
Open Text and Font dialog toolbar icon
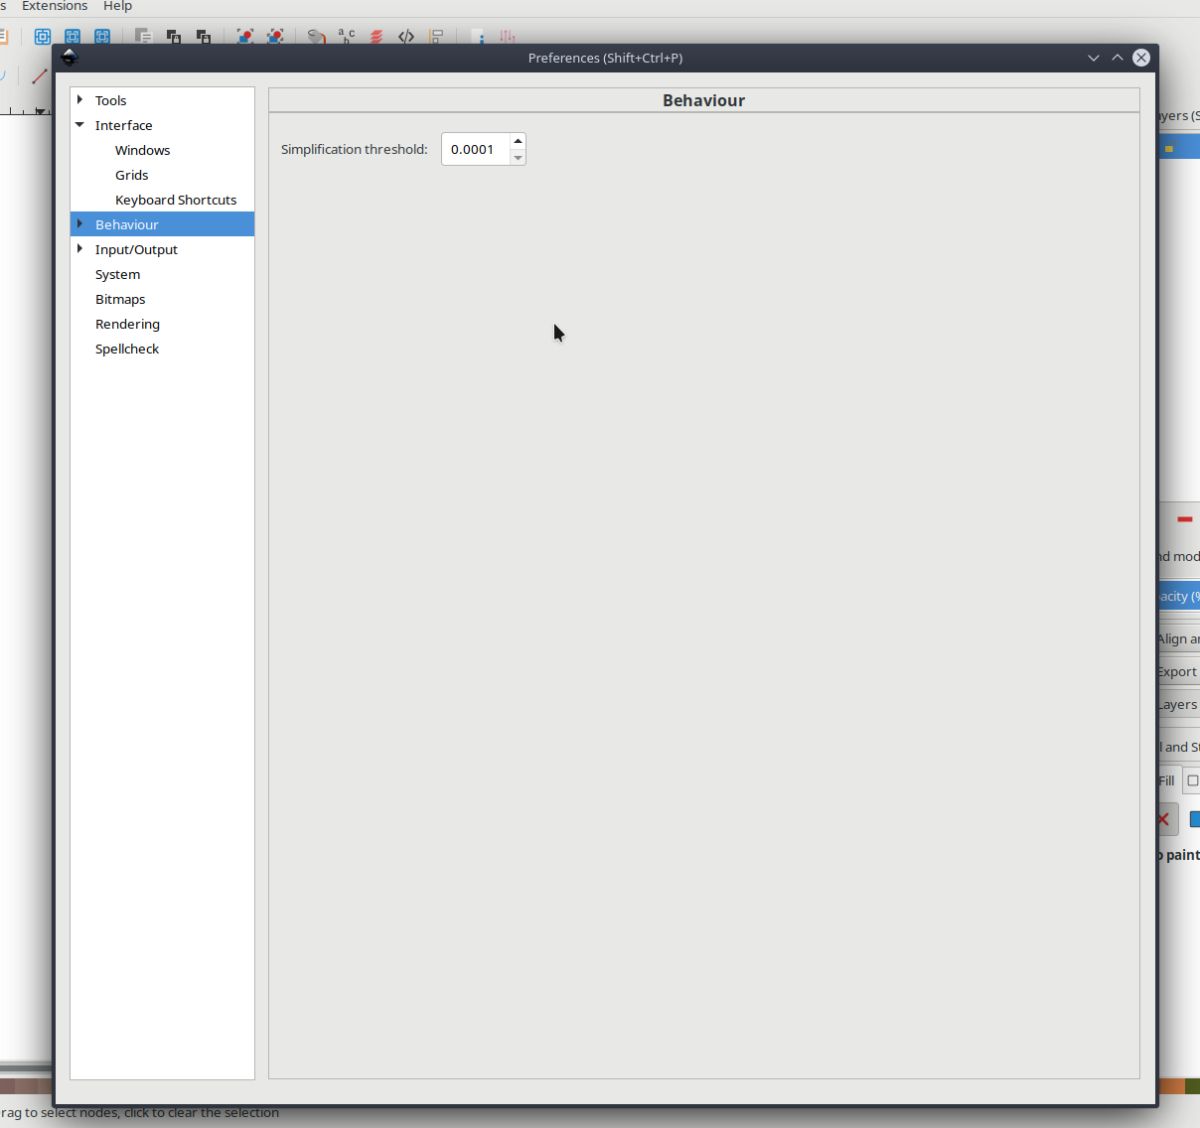346,36
